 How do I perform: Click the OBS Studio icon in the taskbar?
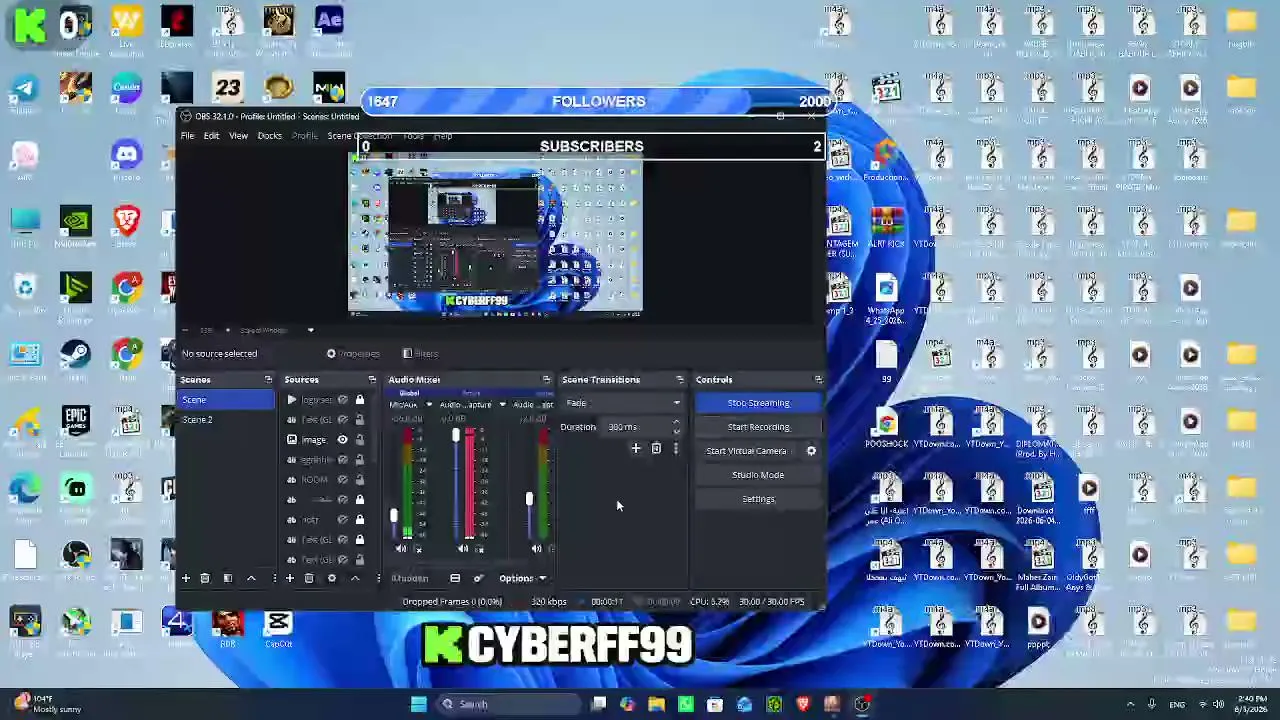coord(862,704)
